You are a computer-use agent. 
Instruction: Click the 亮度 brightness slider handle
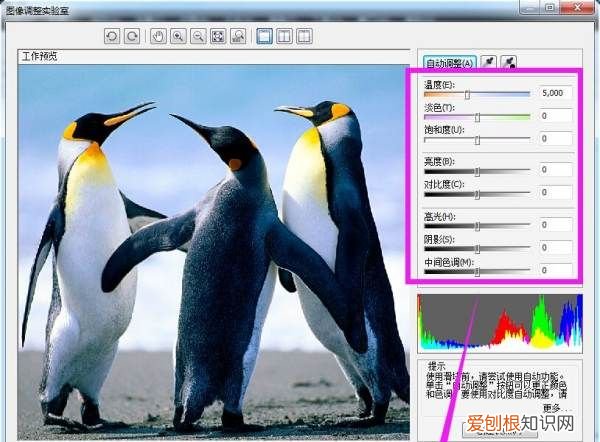(x=477, y=171)
